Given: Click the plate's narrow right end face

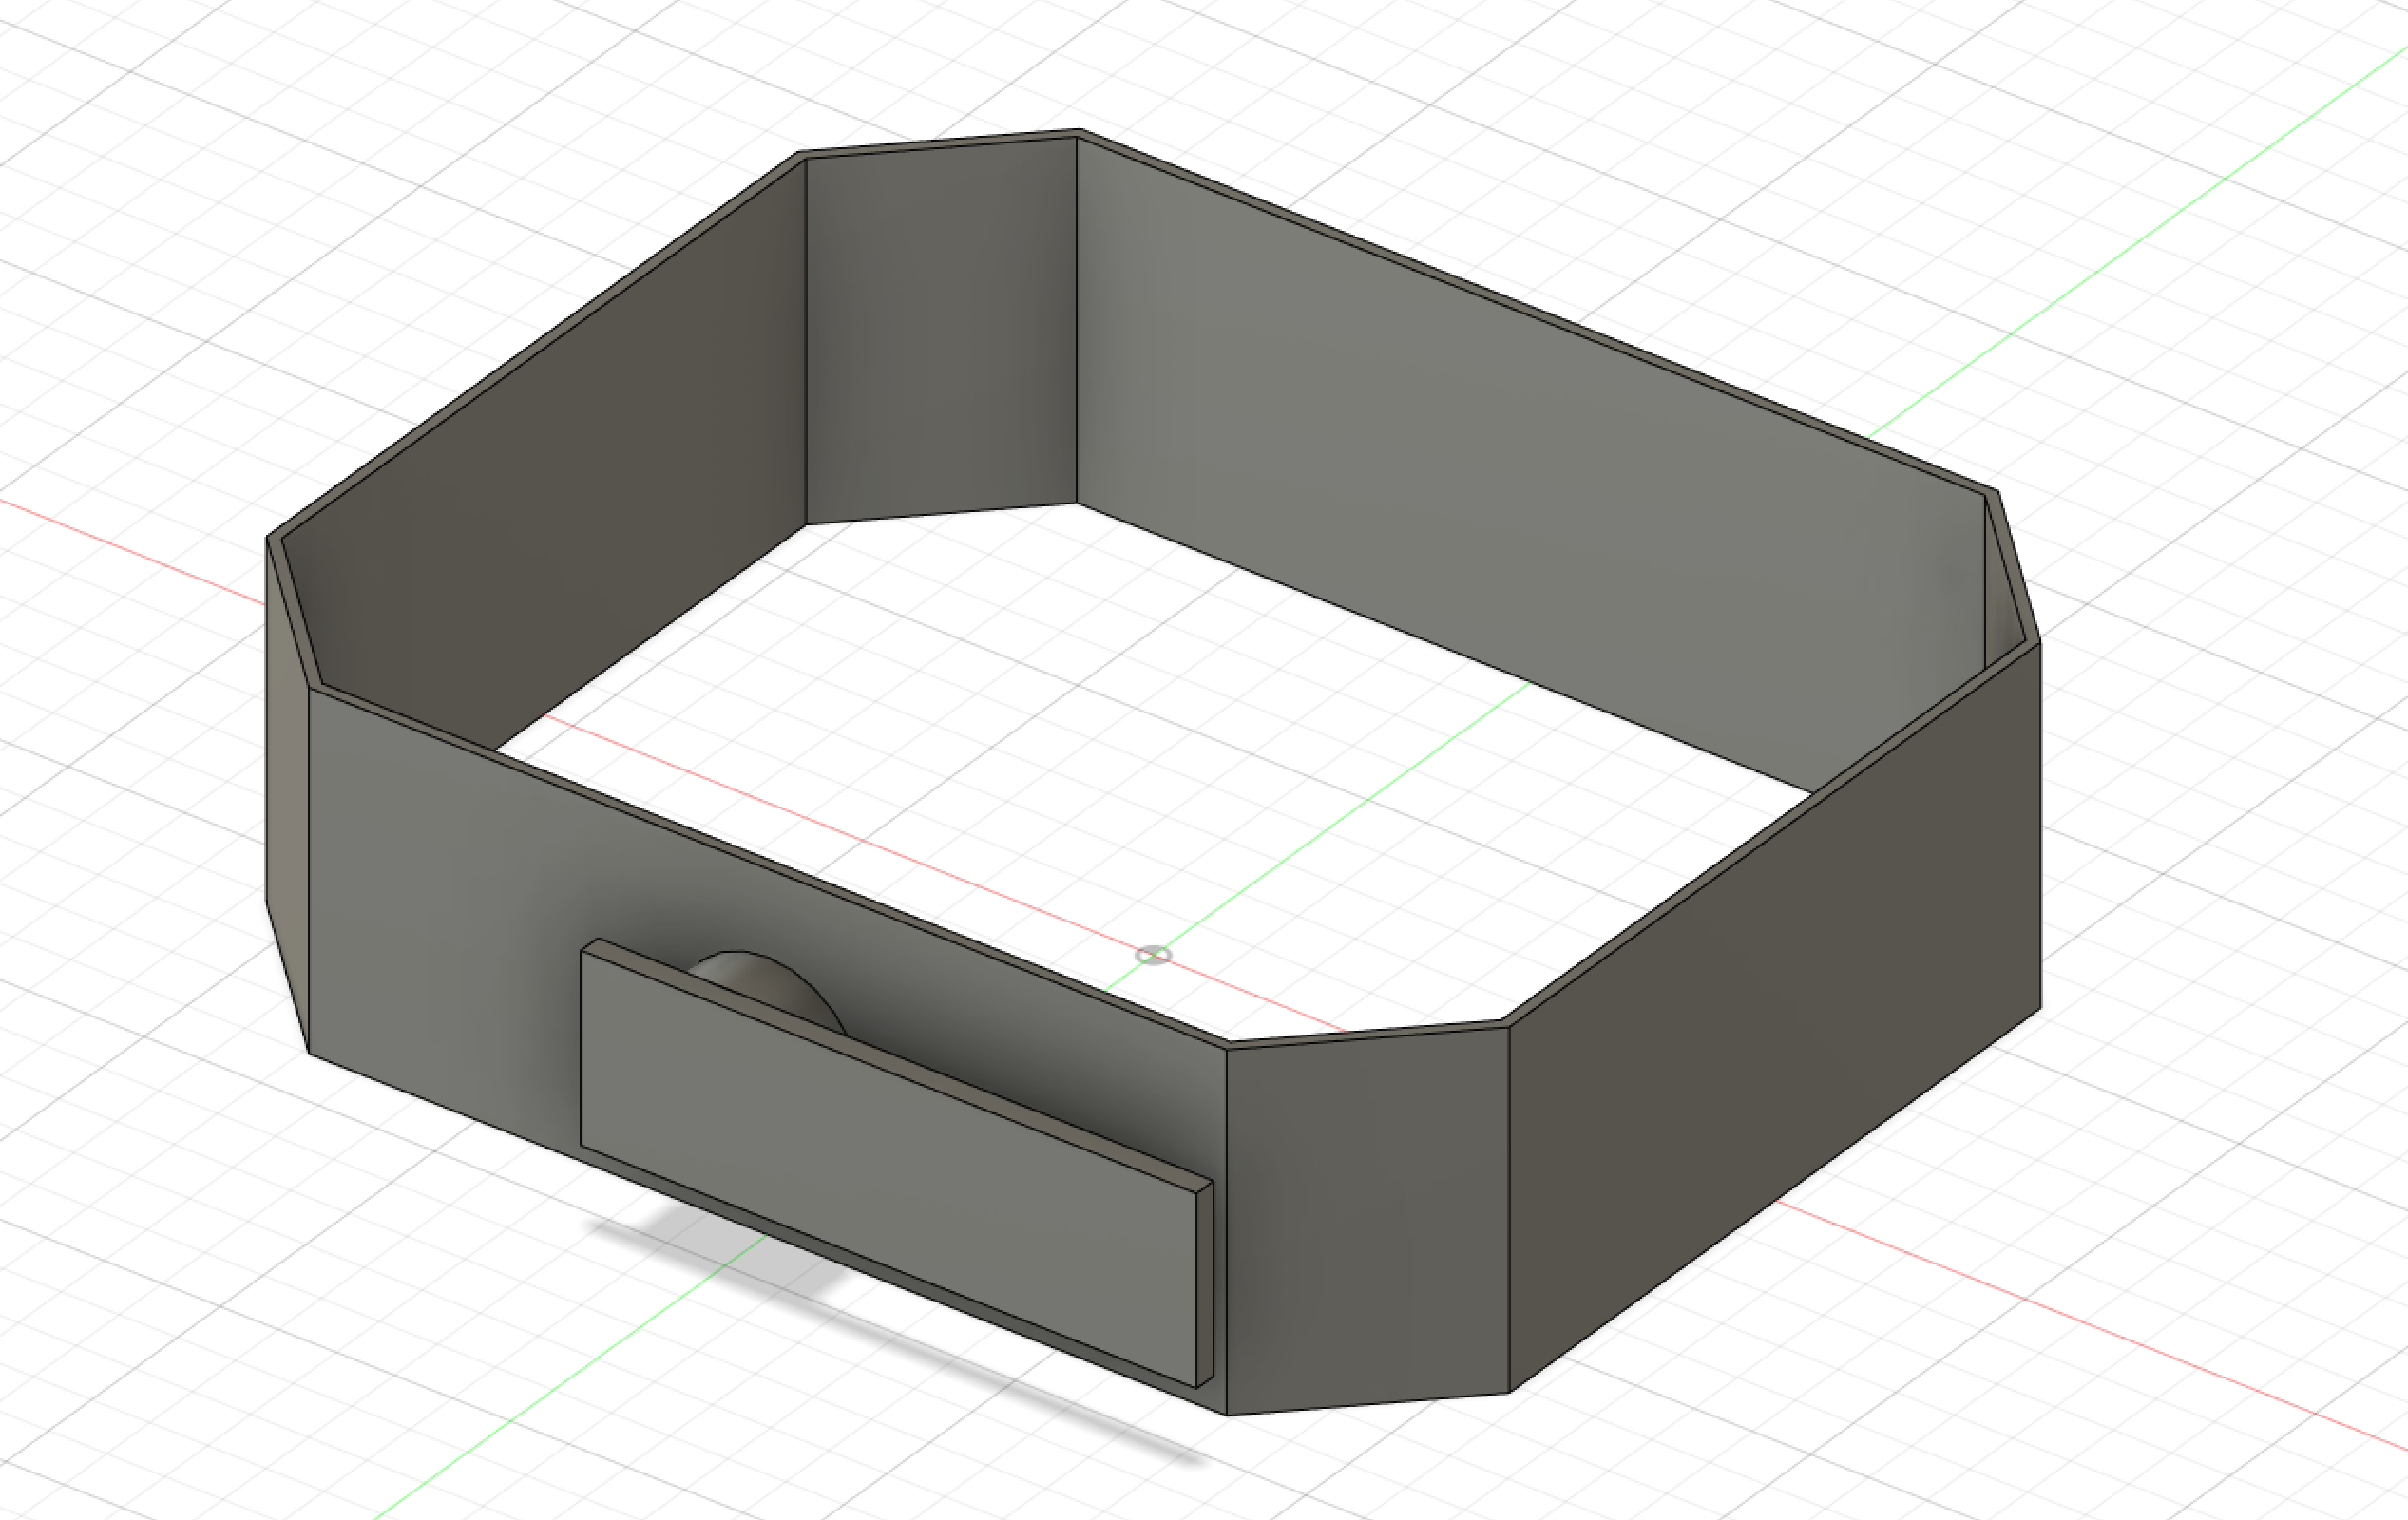Looking at the screenshot, I should coord(1205,1283).
